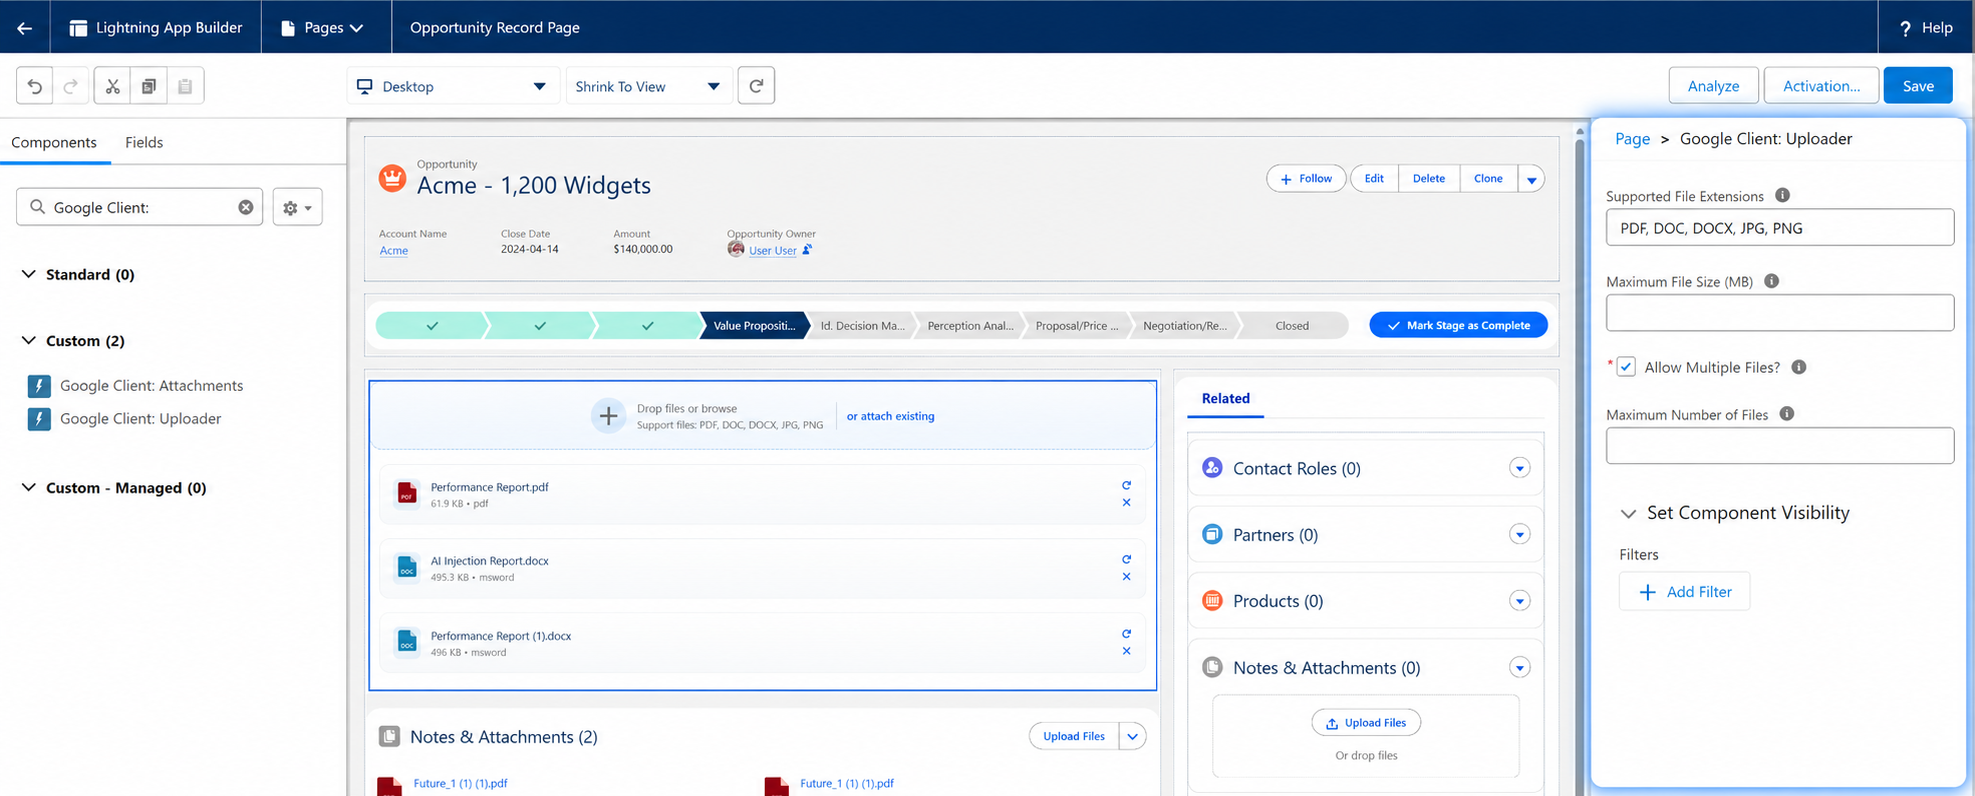Re-upload Performance Report.pdf with refresh icon
The height and width of the screenshot is (796, 1975).
[x=1126, y=485]
